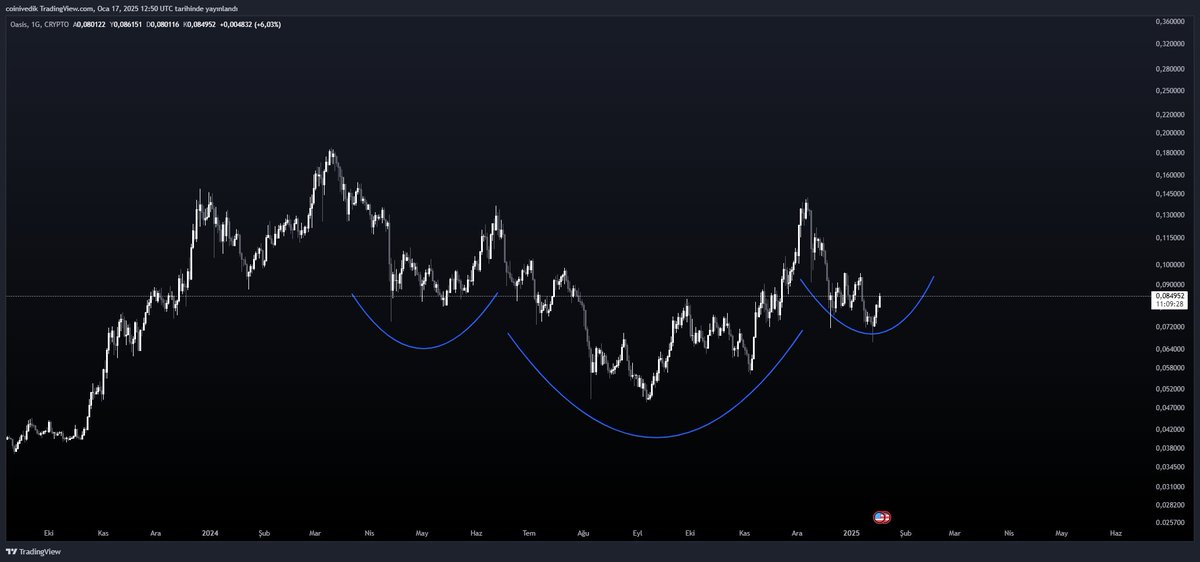Click the 0,042000 price axis label
The width and height of the screenshot is (1200, 562).
click(x=1168, y=430)
